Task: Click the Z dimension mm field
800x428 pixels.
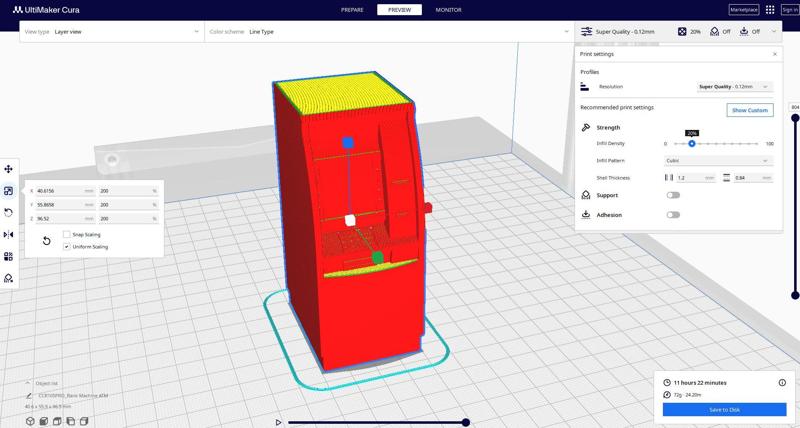Action: (65, 218)
